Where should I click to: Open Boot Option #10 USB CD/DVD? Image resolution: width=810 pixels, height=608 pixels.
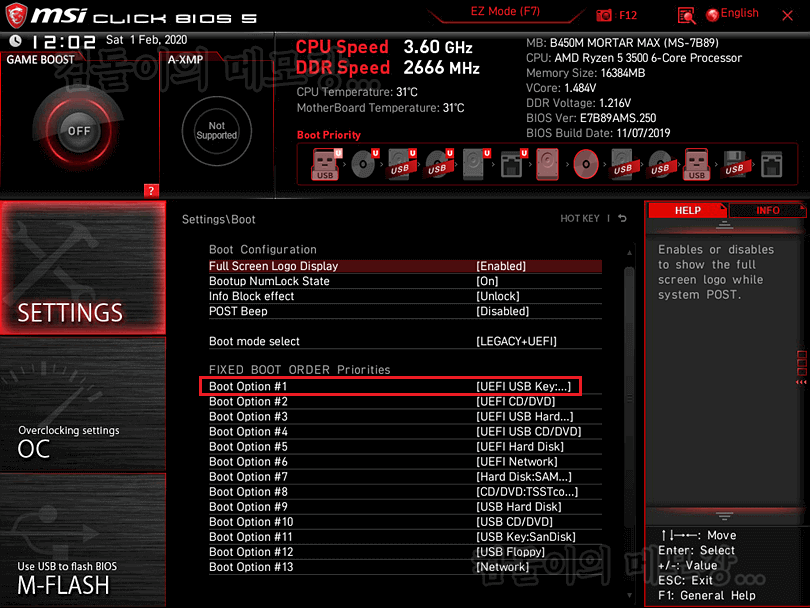click(405, 522)
